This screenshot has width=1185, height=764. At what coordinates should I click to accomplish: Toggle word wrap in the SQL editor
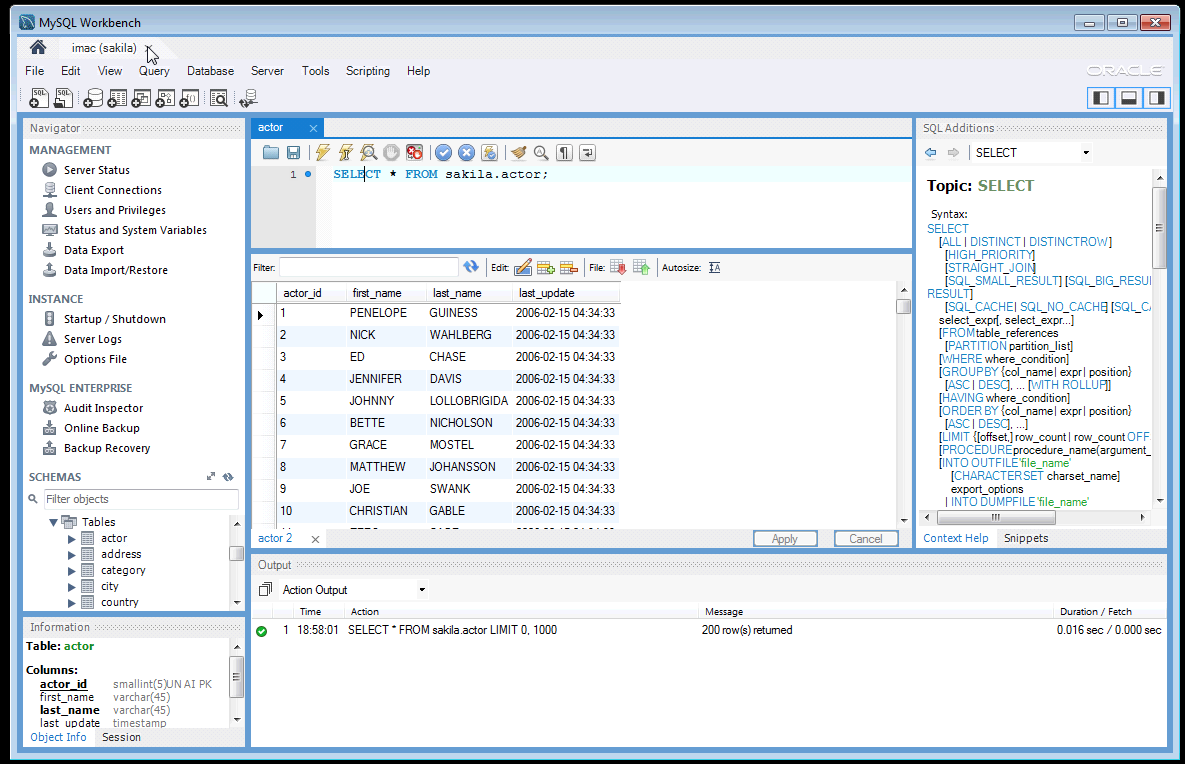click(588, 153)
